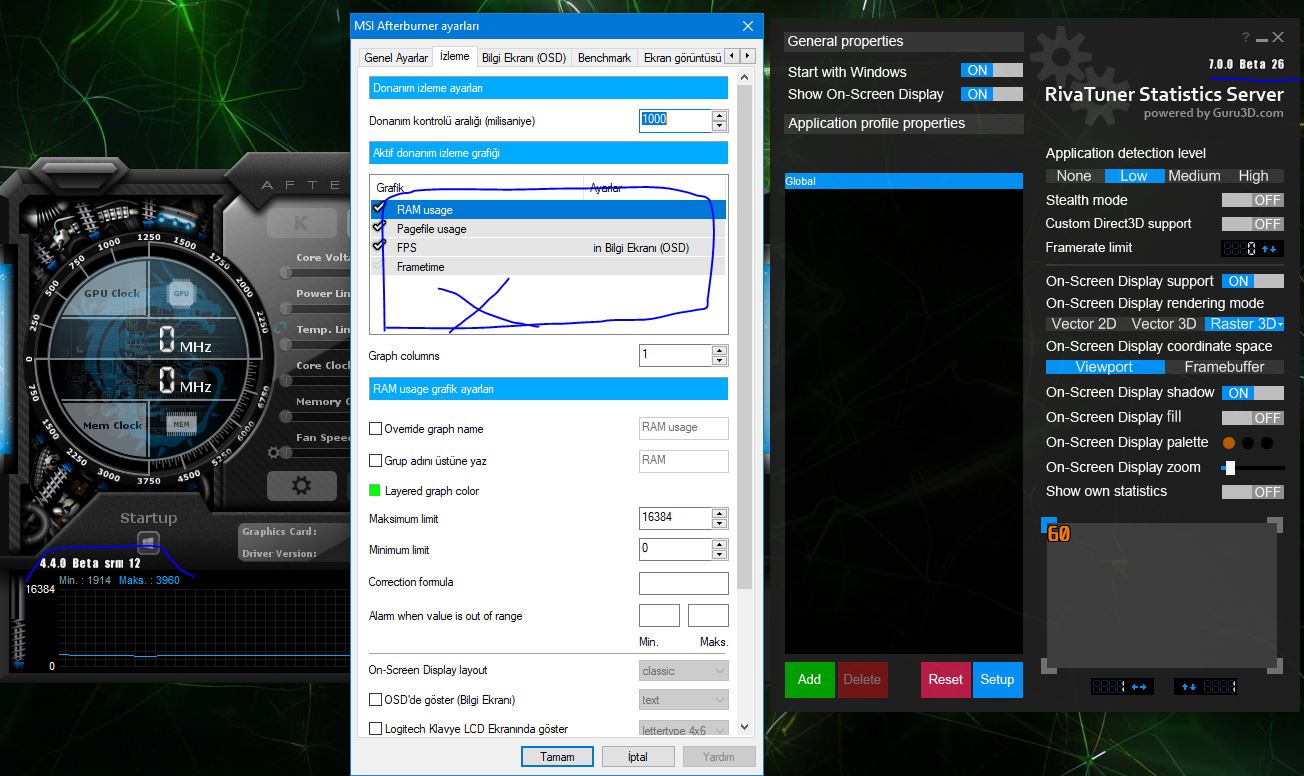Image resolution: width=1304 pixels, height=776 pixels.
Task: Toggle the Startup Windows logo icon
Action: point(148,543)
